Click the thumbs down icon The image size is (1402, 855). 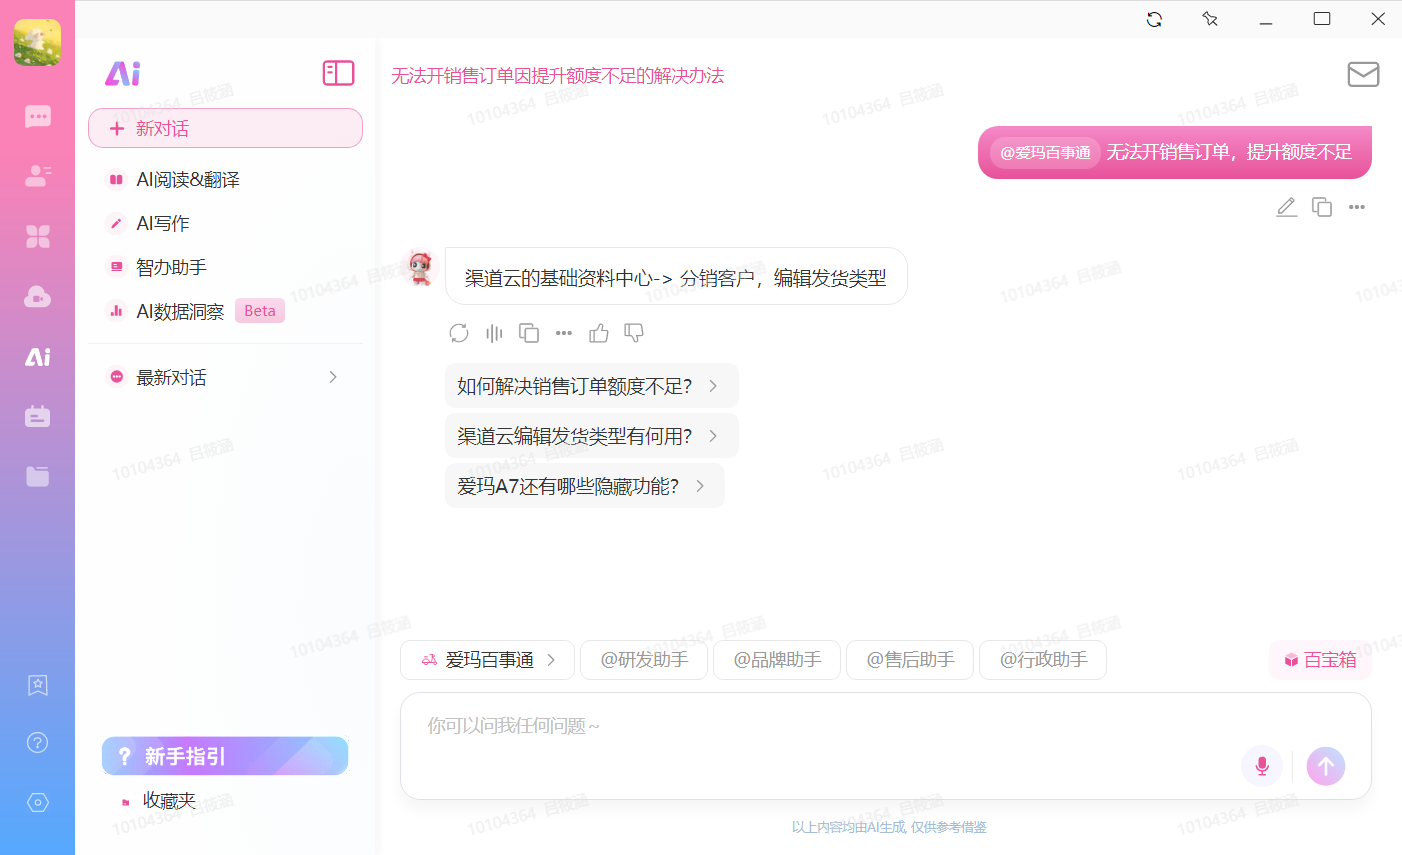pyautogui.click(x=634, y=333)
